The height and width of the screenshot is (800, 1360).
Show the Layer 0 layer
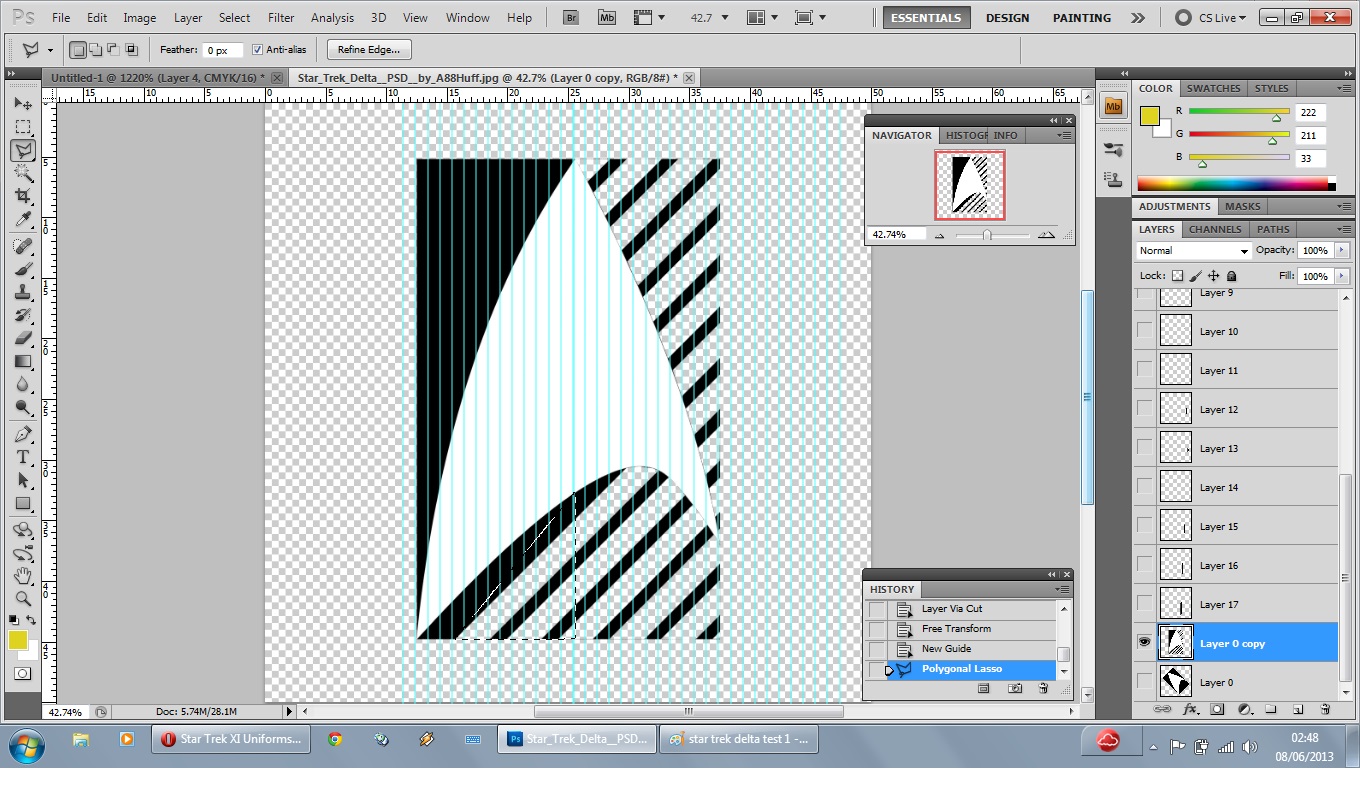pos(1144,682)
